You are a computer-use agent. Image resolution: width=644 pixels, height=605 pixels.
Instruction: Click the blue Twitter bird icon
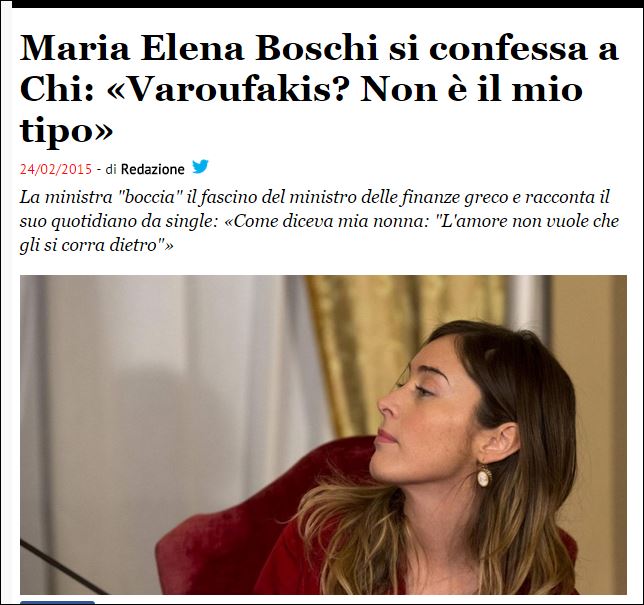[200, 167]
